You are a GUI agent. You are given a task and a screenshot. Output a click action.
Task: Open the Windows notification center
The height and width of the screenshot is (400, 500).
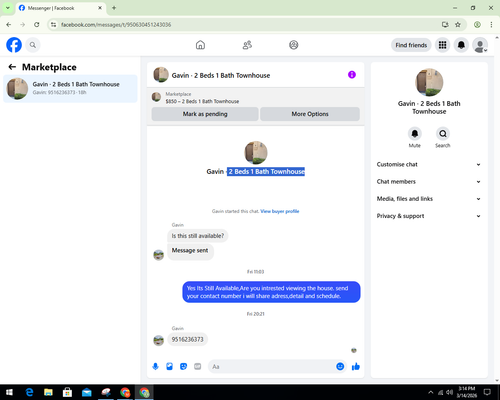[487, 392]
